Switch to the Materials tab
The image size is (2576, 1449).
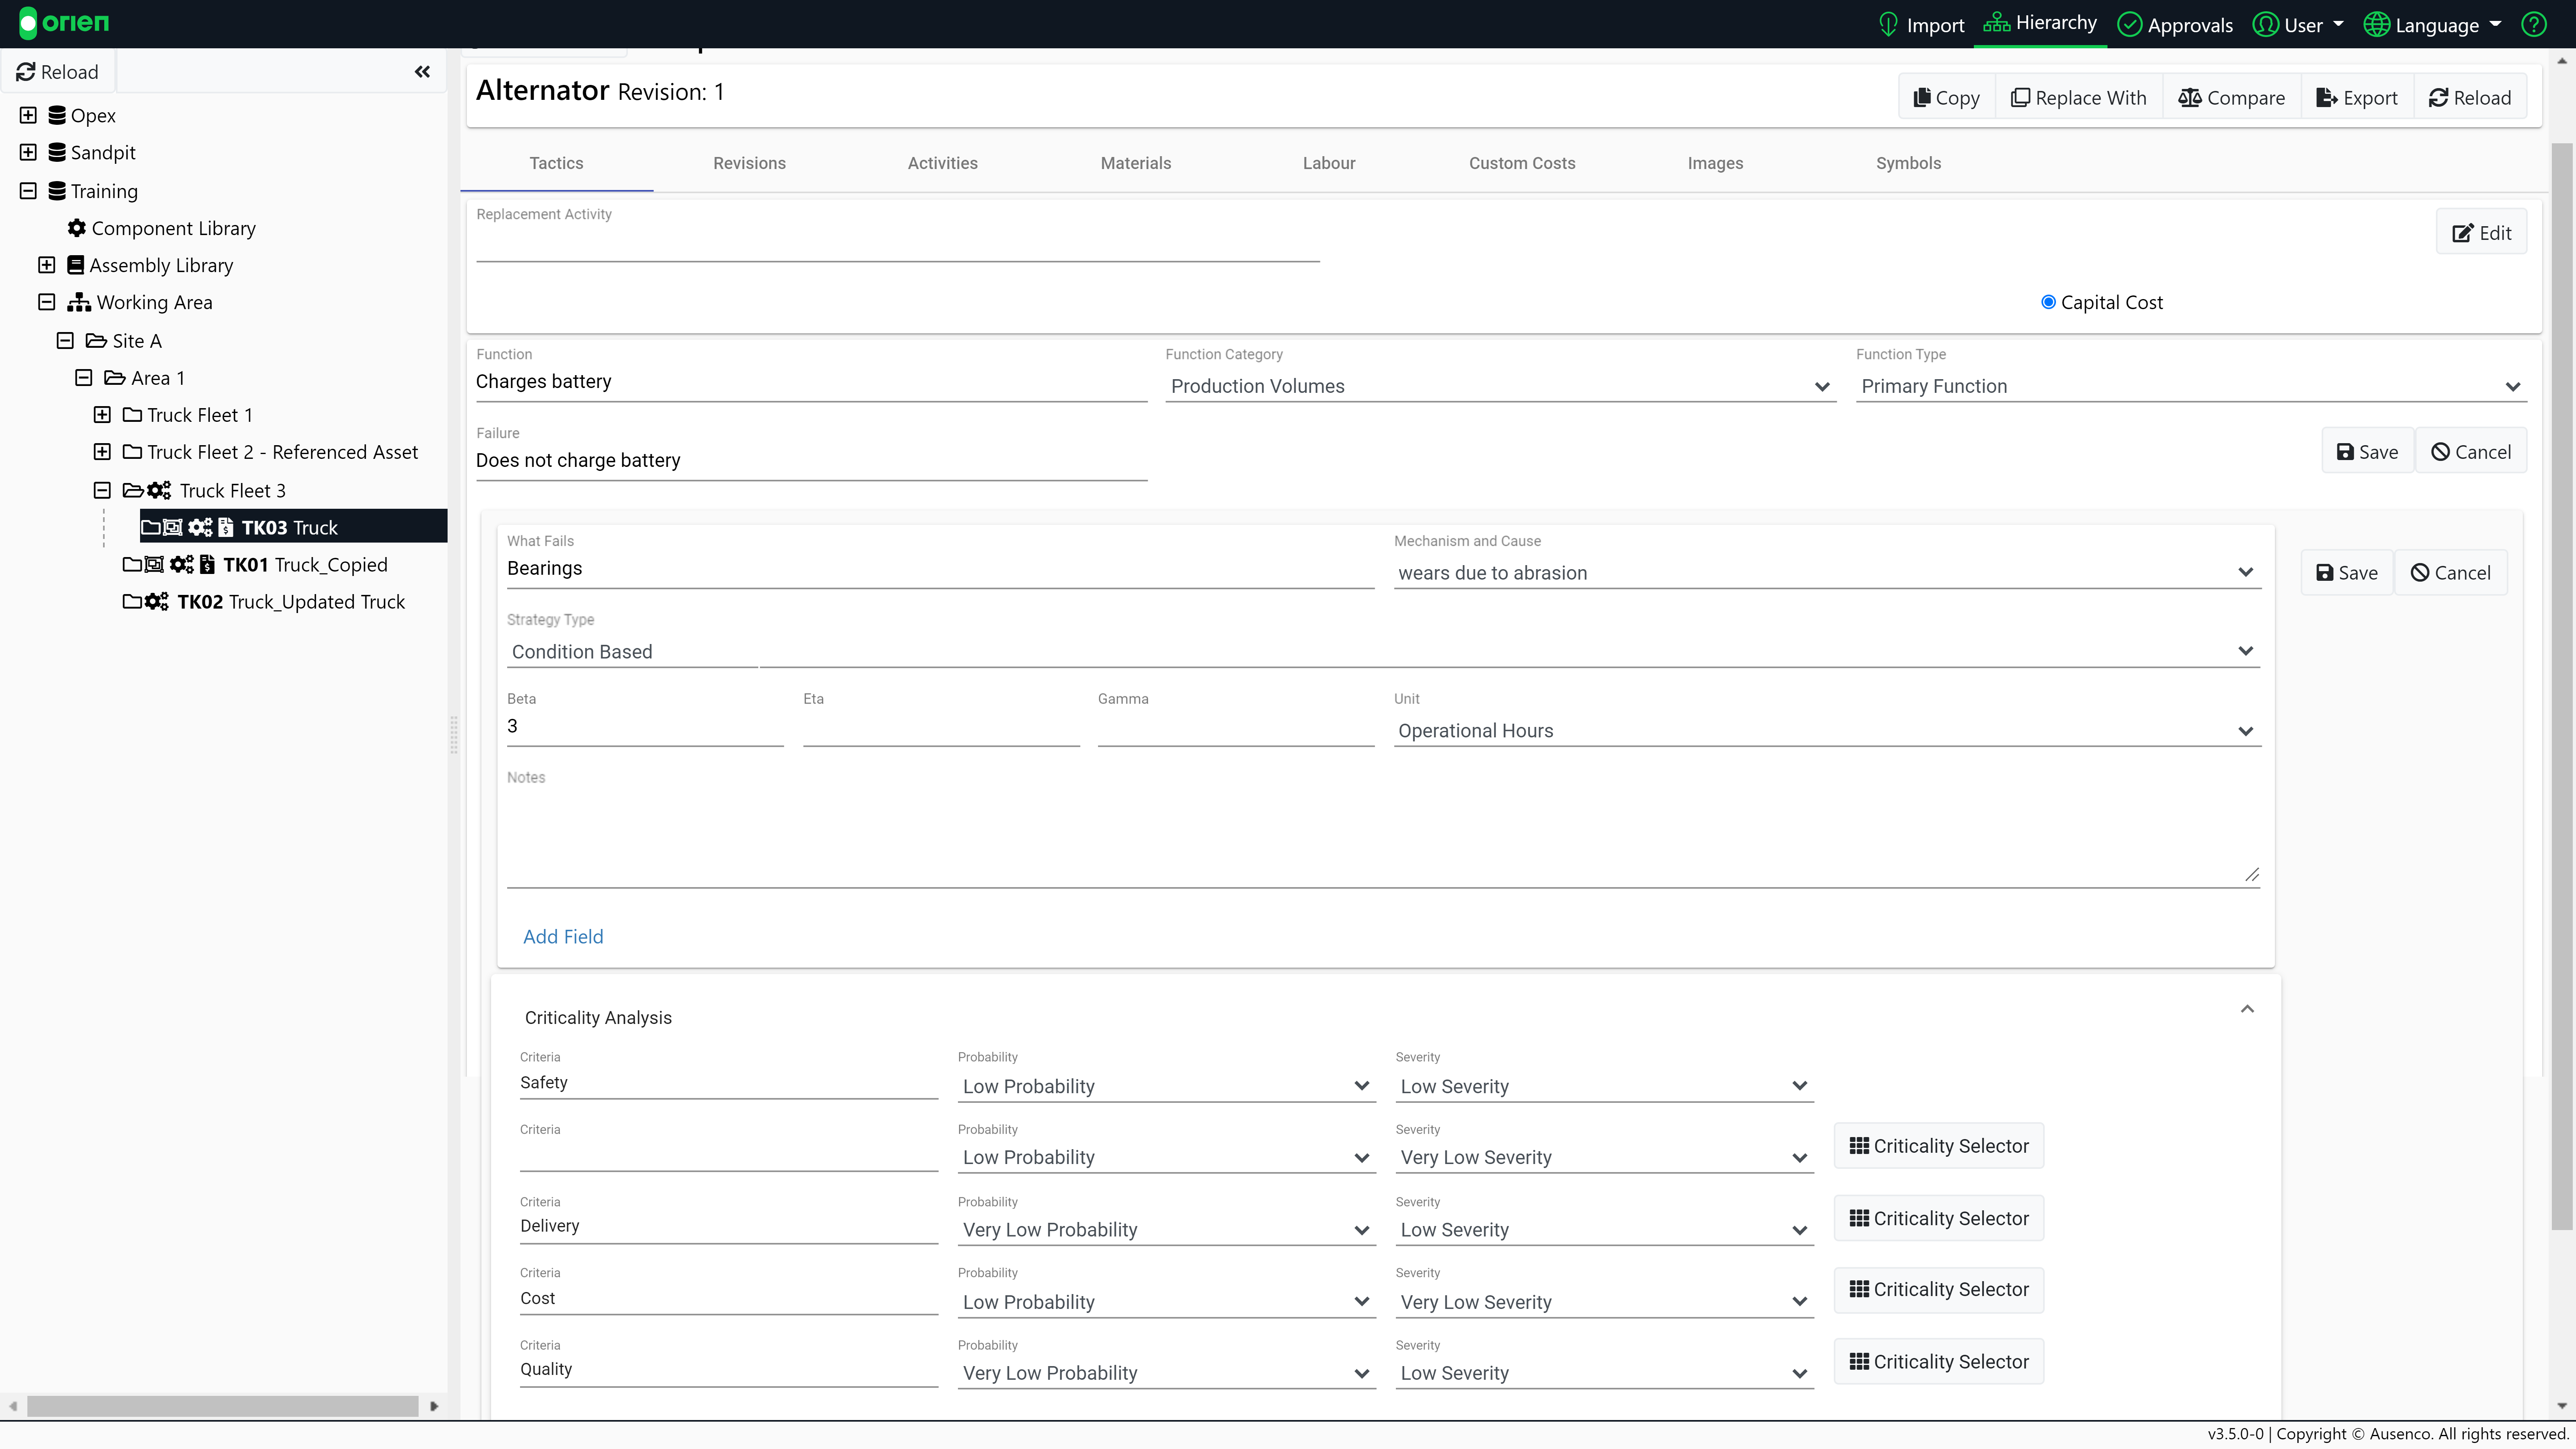point(1135,163)
